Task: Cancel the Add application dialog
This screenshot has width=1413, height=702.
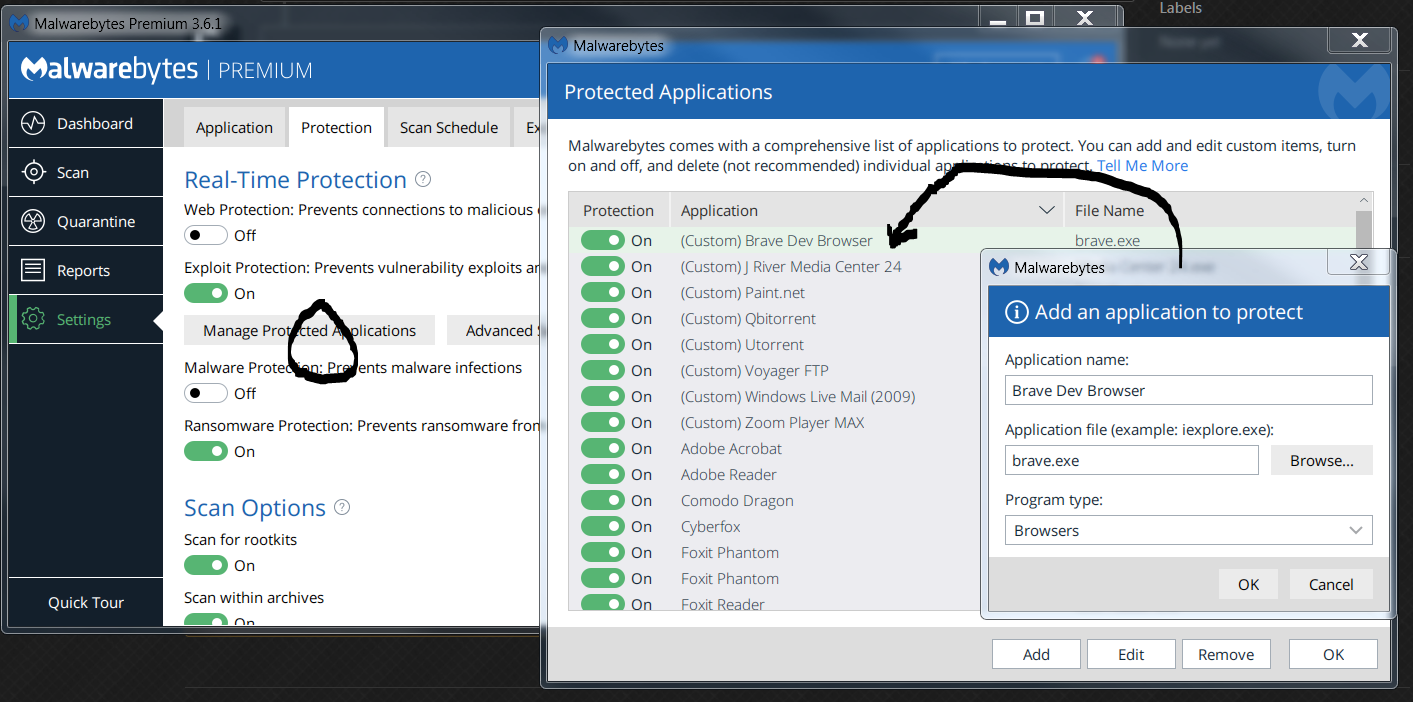Action: pyautogui.click(x=1331, y=584)
